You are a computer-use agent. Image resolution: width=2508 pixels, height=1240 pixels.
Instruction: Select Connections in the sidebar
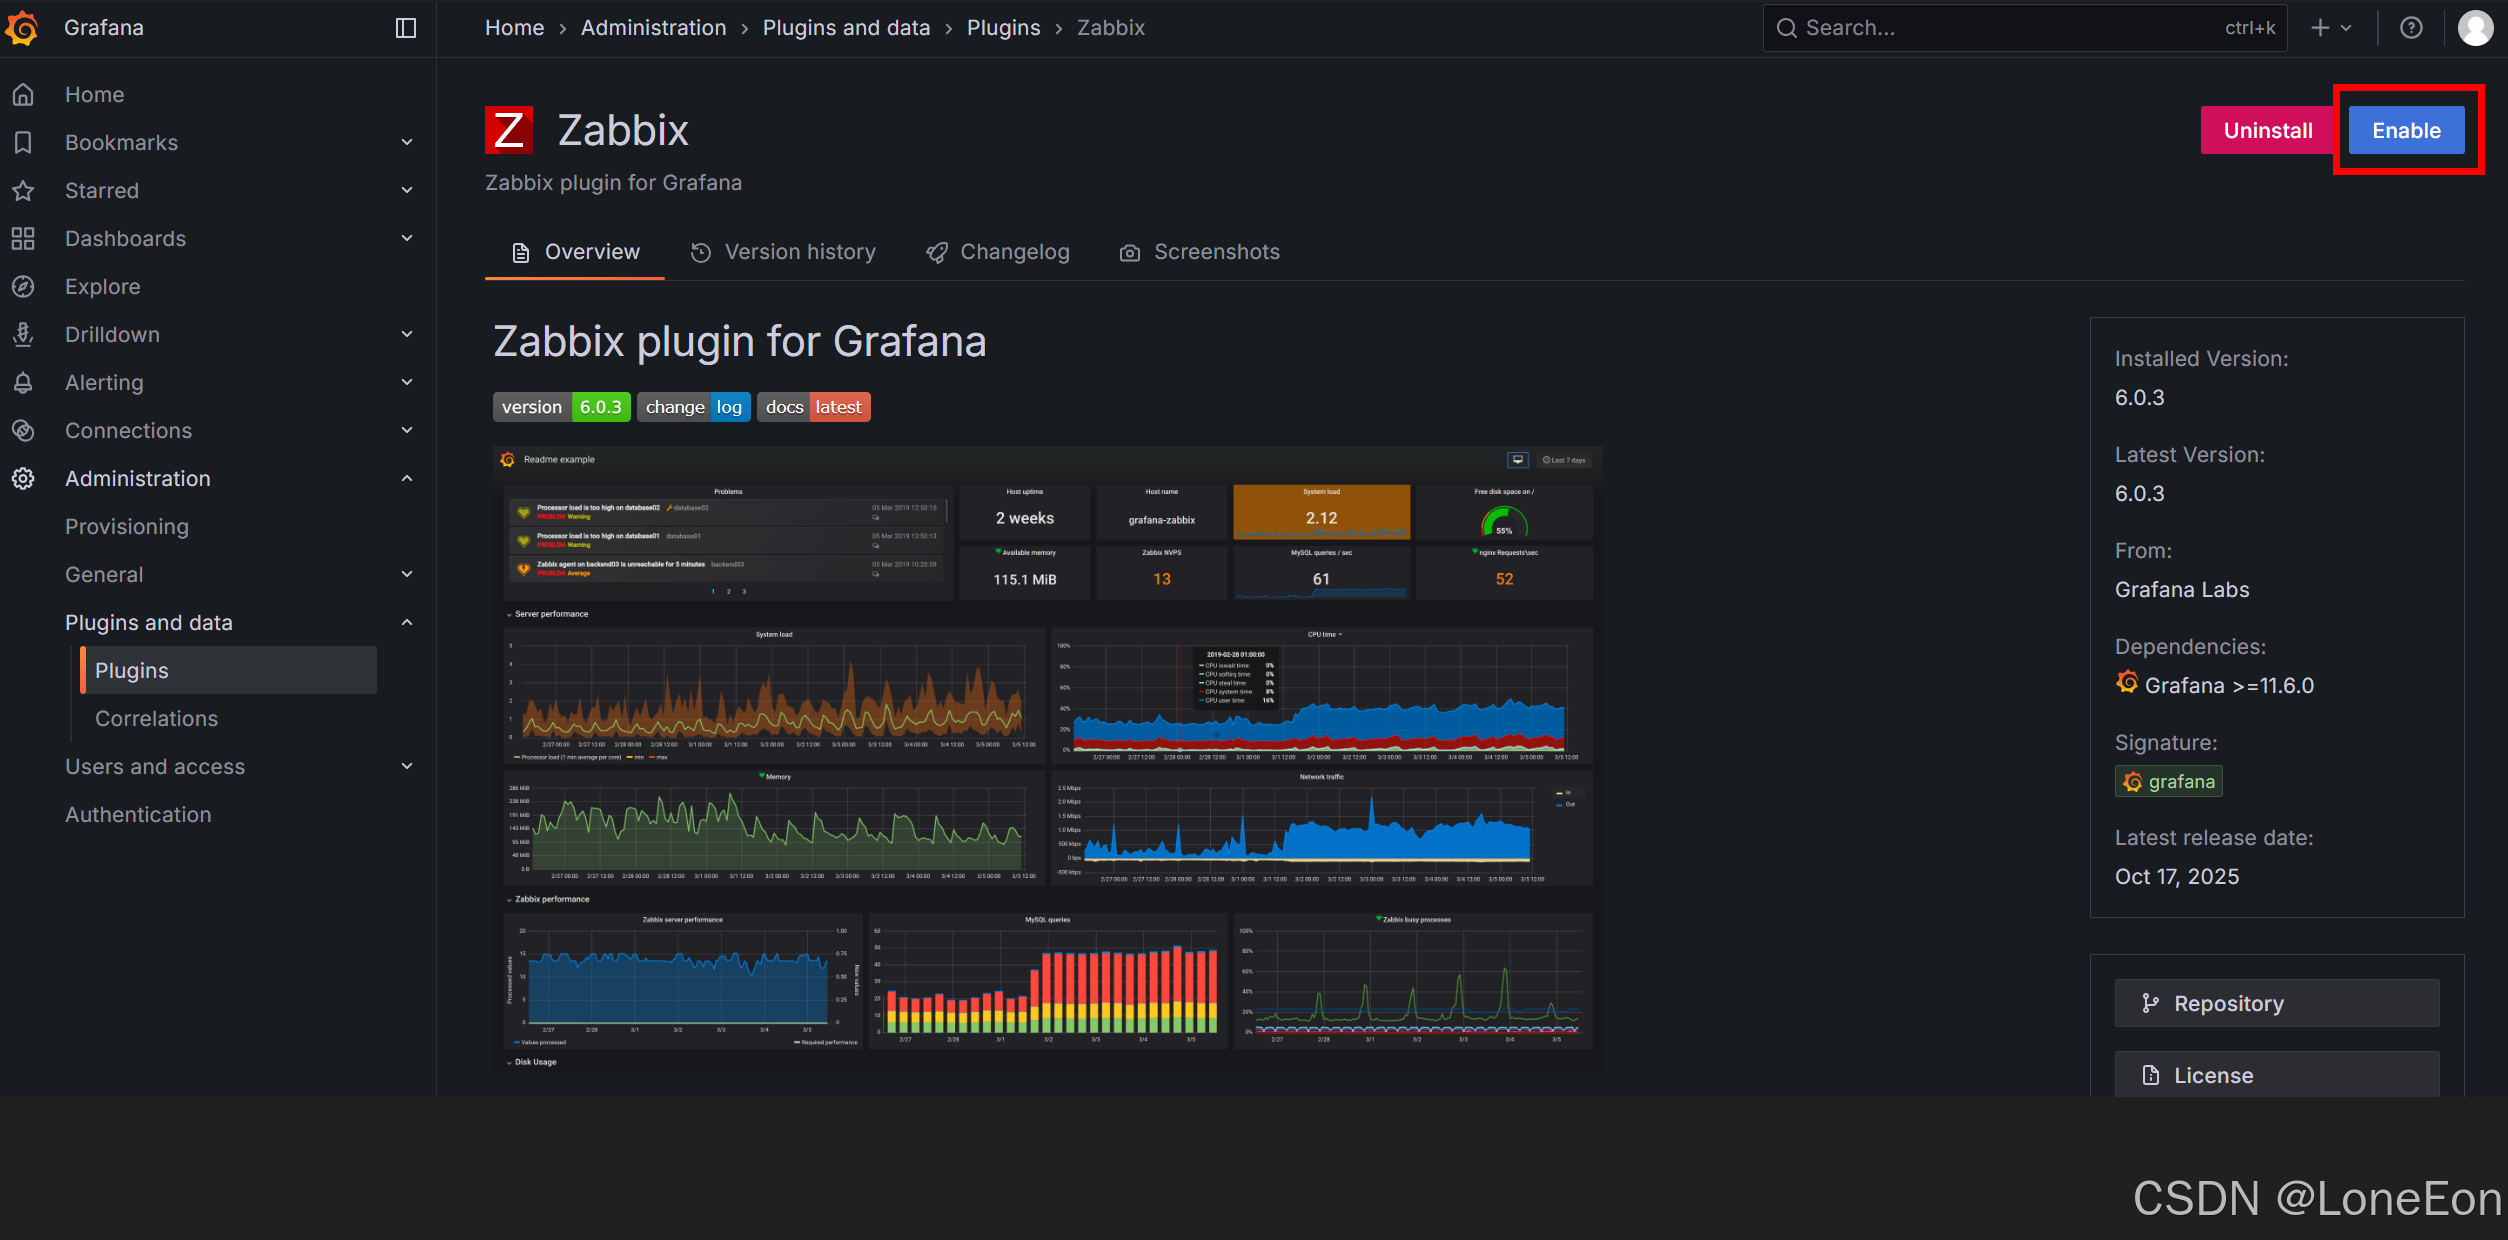[x=128, y=430]
